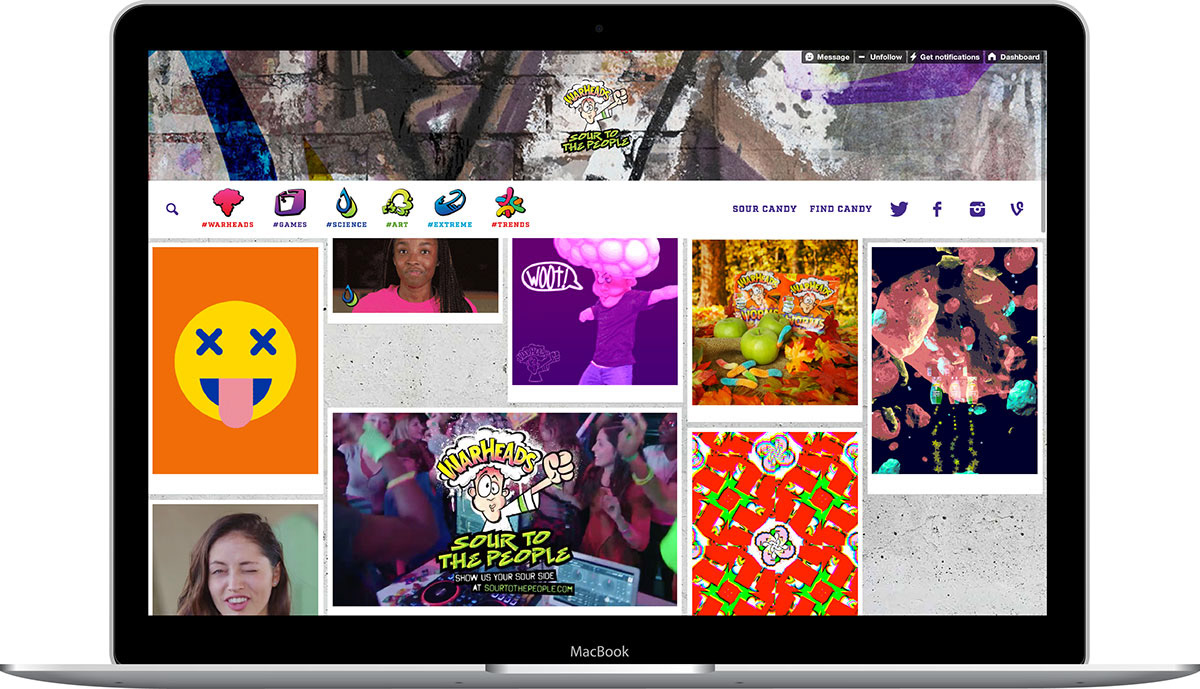Image resolution: width=1200 pixels, height=689 pixels.
Task: Click the search magnifier icon
Action: [172, 209]
